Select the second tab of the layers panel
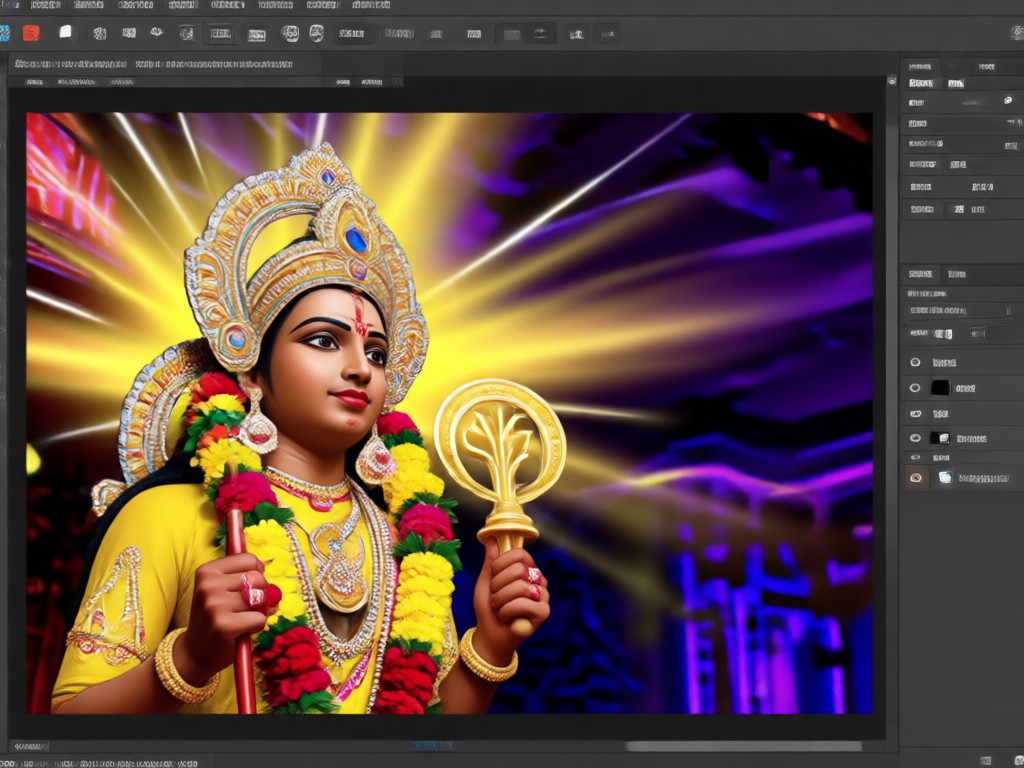1024x768 pixels. tap(957, 274)
